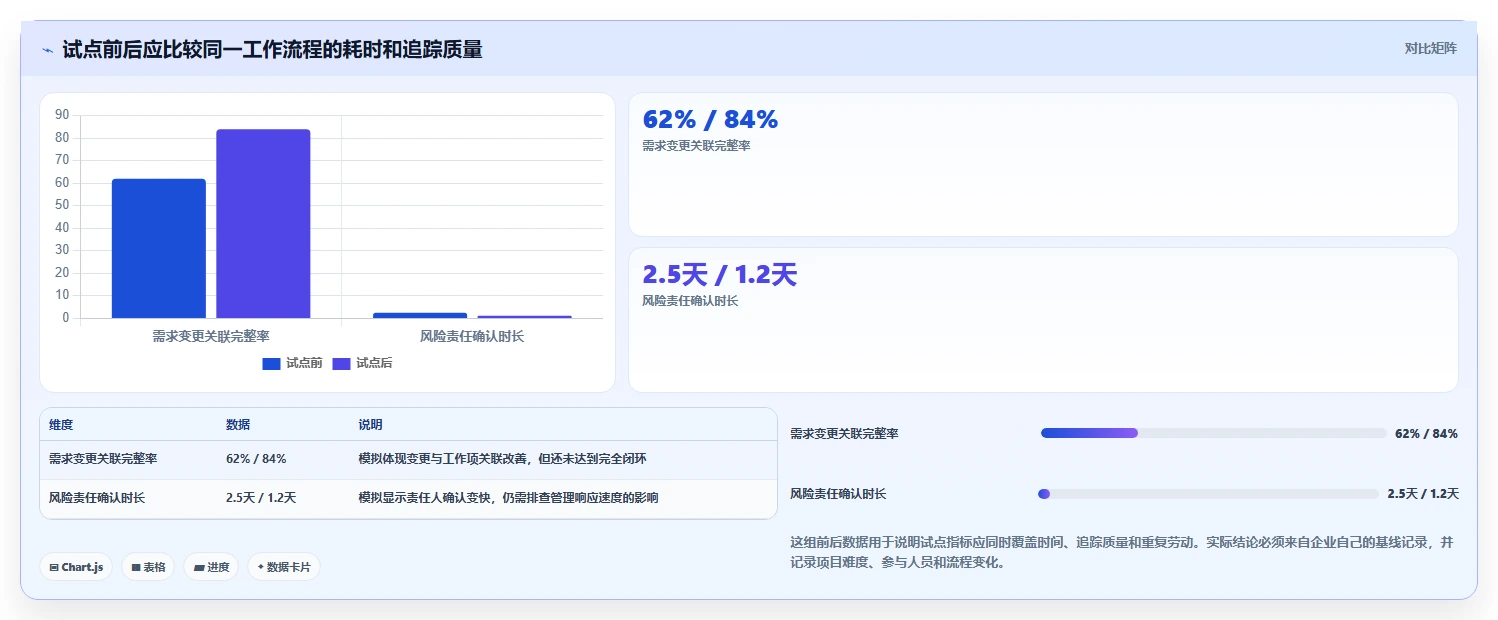The image size is (1498, 620).
Task: Click table cell 2.5天 / 1.2天
Action: pyautogui.click(x=261, y=498)
